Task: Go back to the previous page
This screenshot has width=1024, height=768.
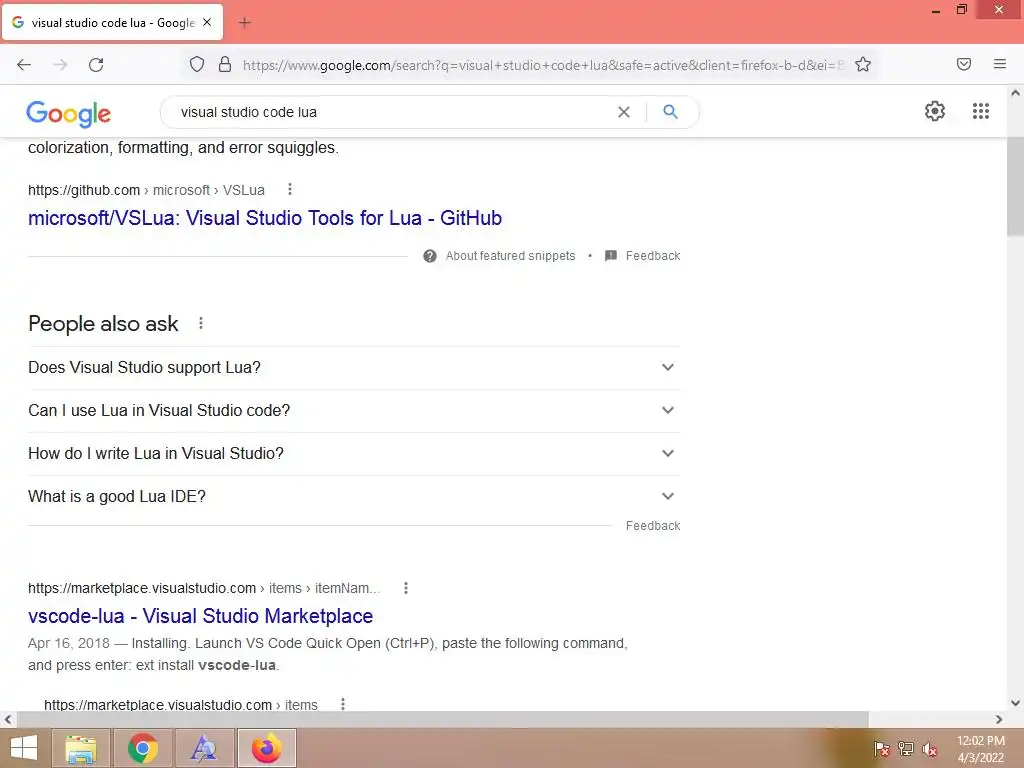Action: coord(24,65)
